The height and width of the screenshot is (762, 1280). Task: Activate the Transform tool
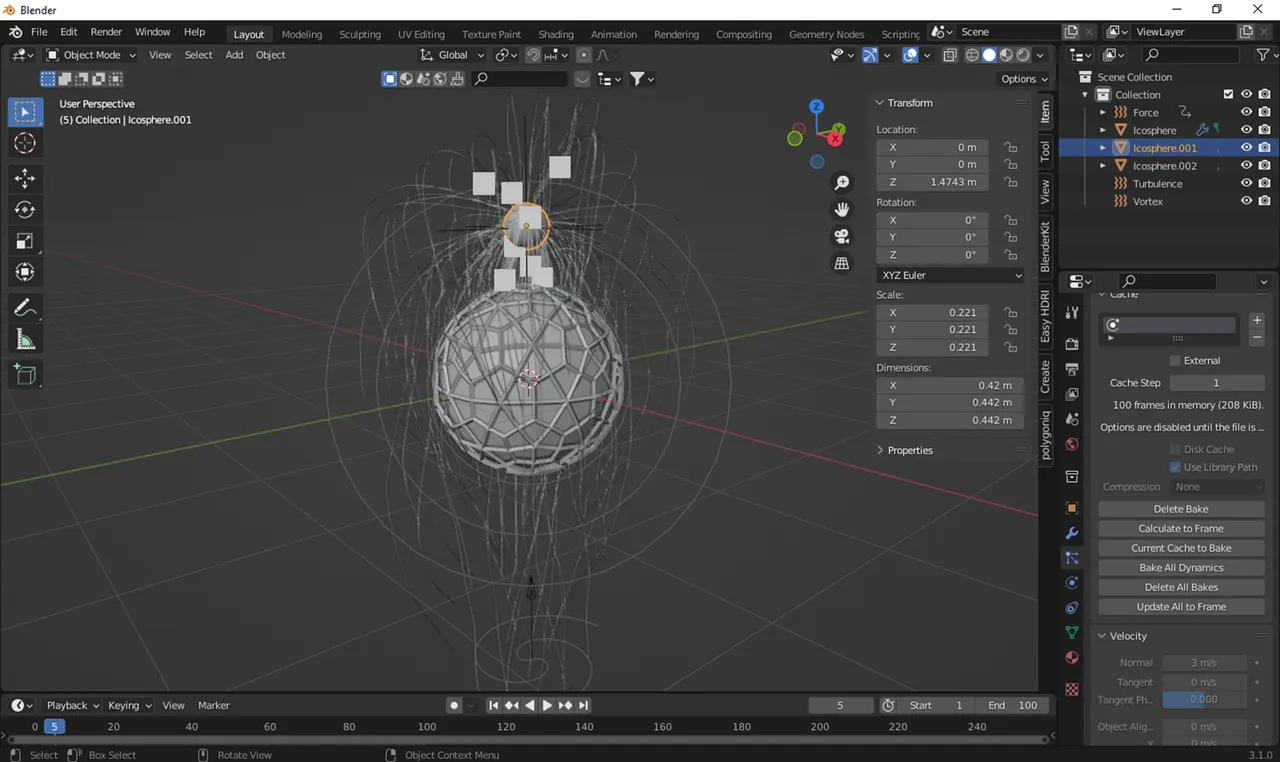click(x=26, y=272)
